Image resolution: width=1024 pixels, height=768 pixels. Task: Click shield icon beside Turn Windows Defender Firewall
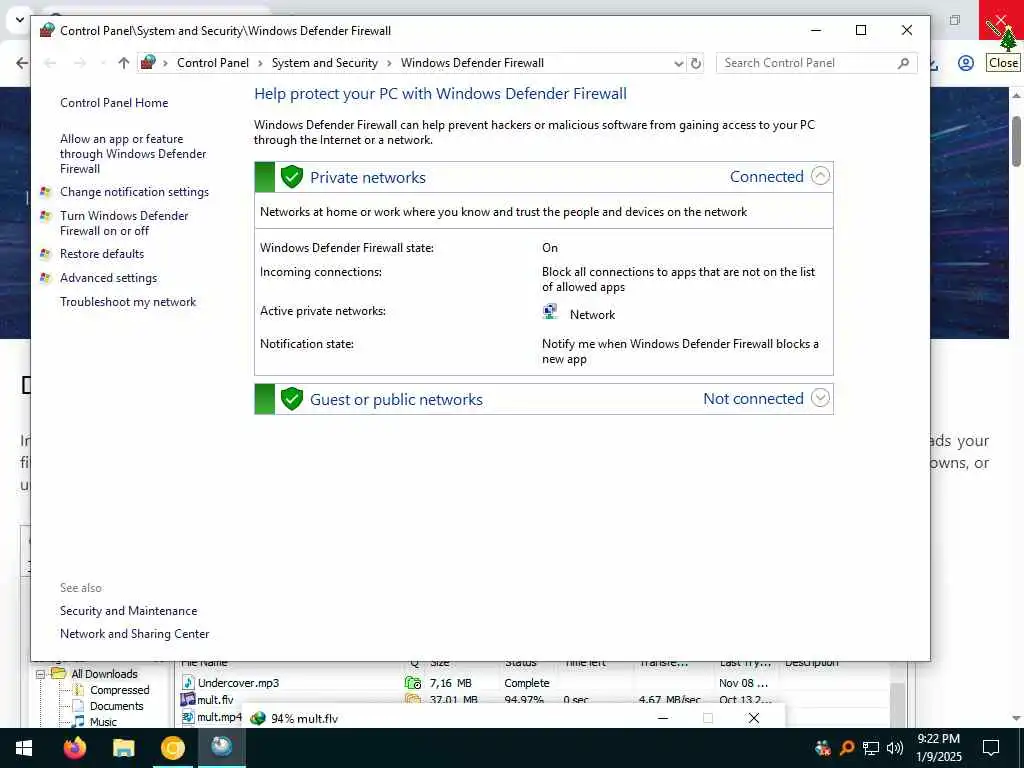pos(45,216)
